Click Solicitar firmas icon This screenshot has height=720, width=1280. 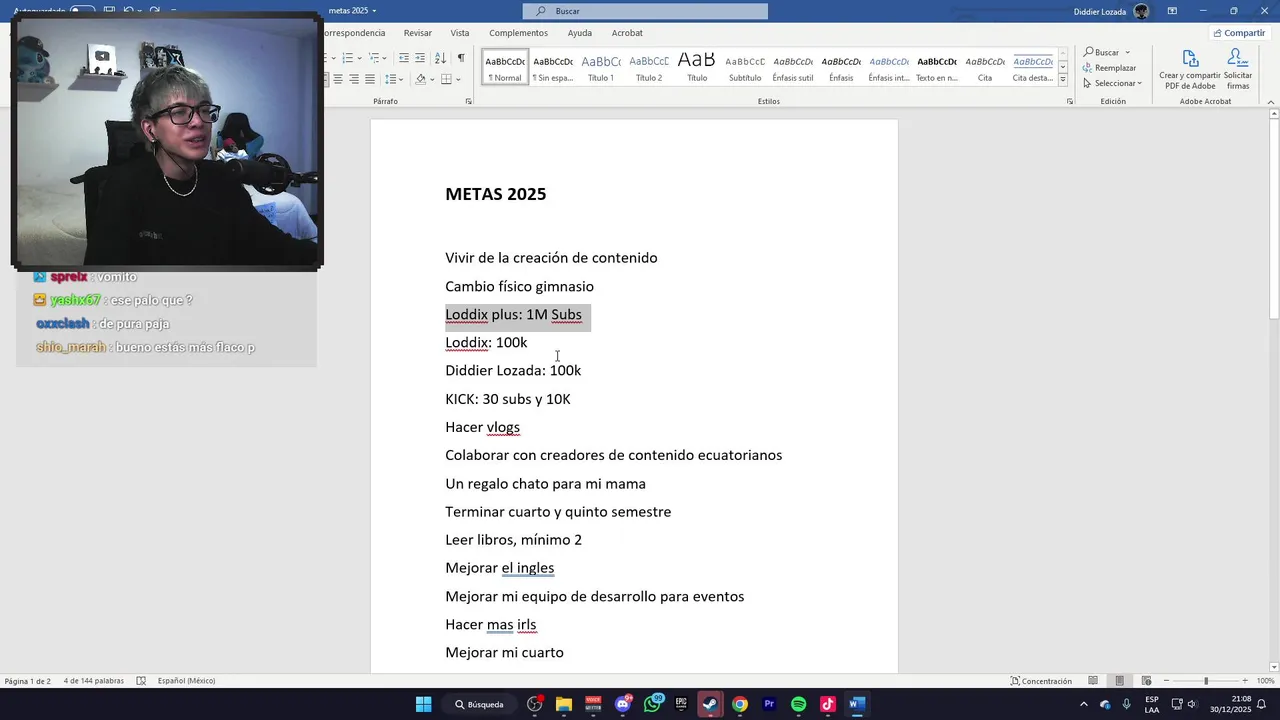(x=1238, y=70)
